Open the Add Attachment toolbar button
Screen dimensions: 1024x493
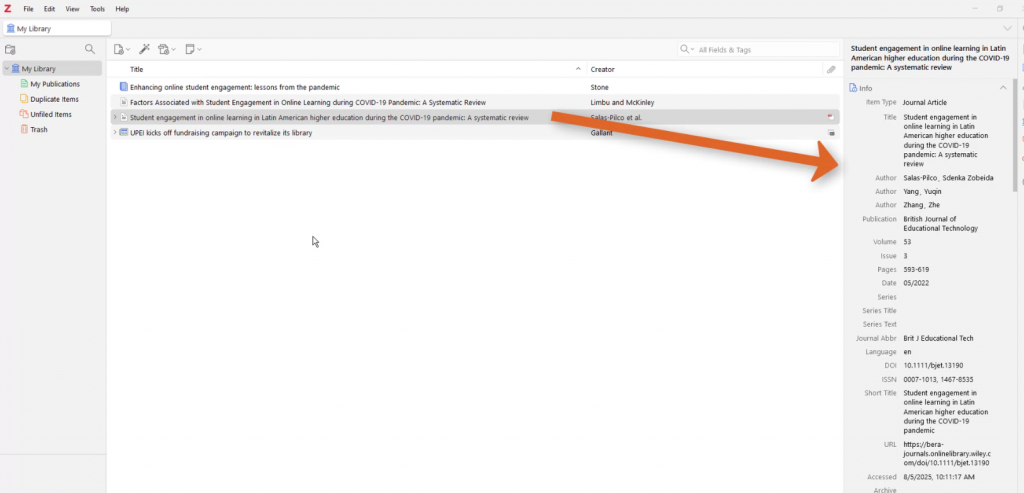point(166,49)
